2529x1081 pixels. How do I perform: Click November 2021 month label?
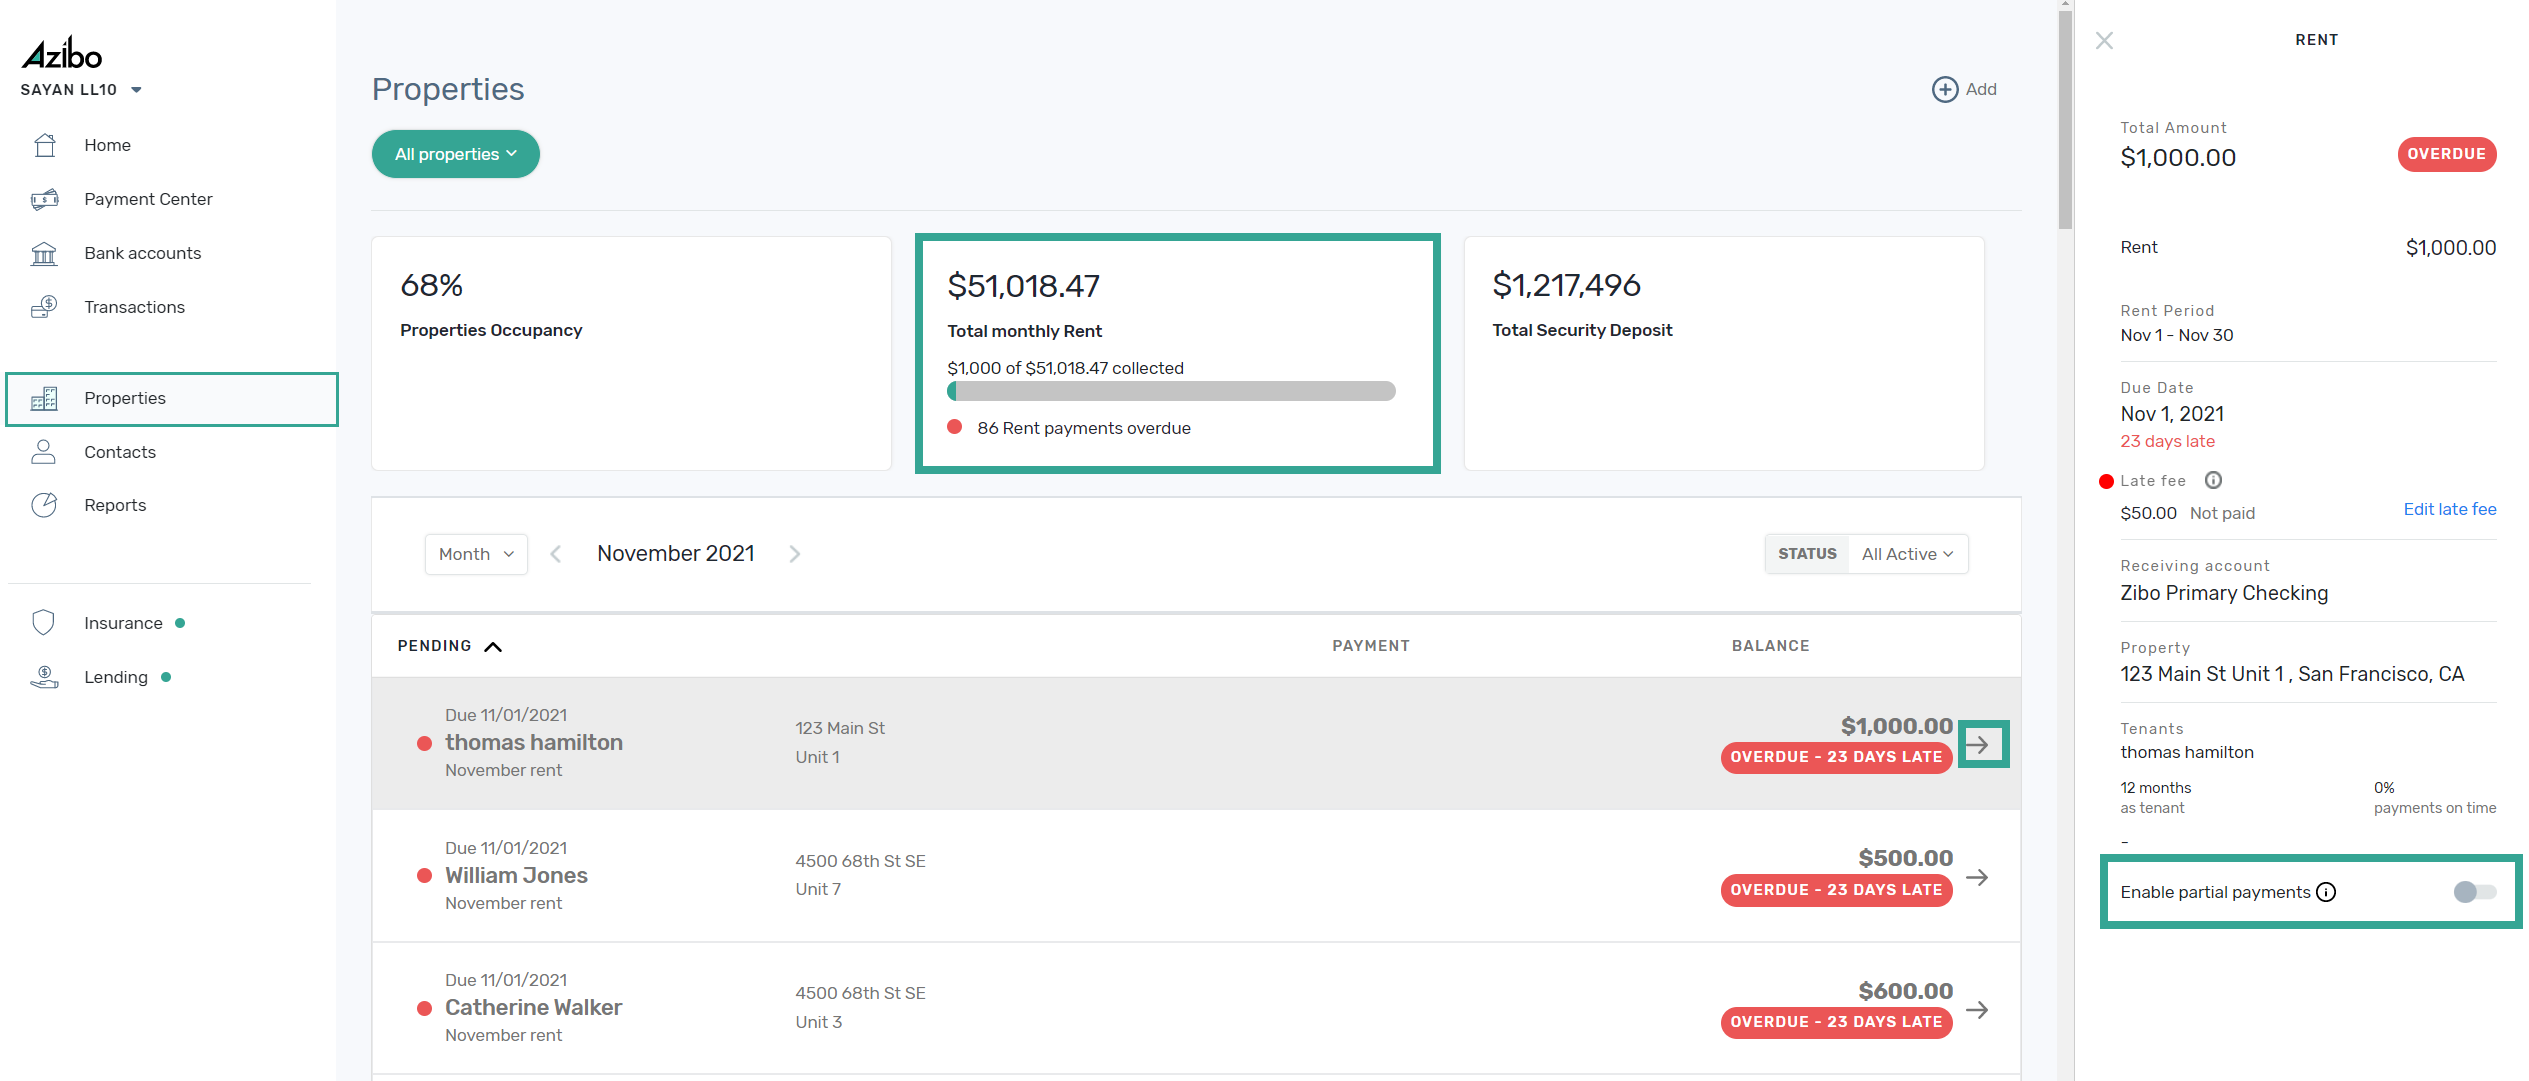pos(676,554)
